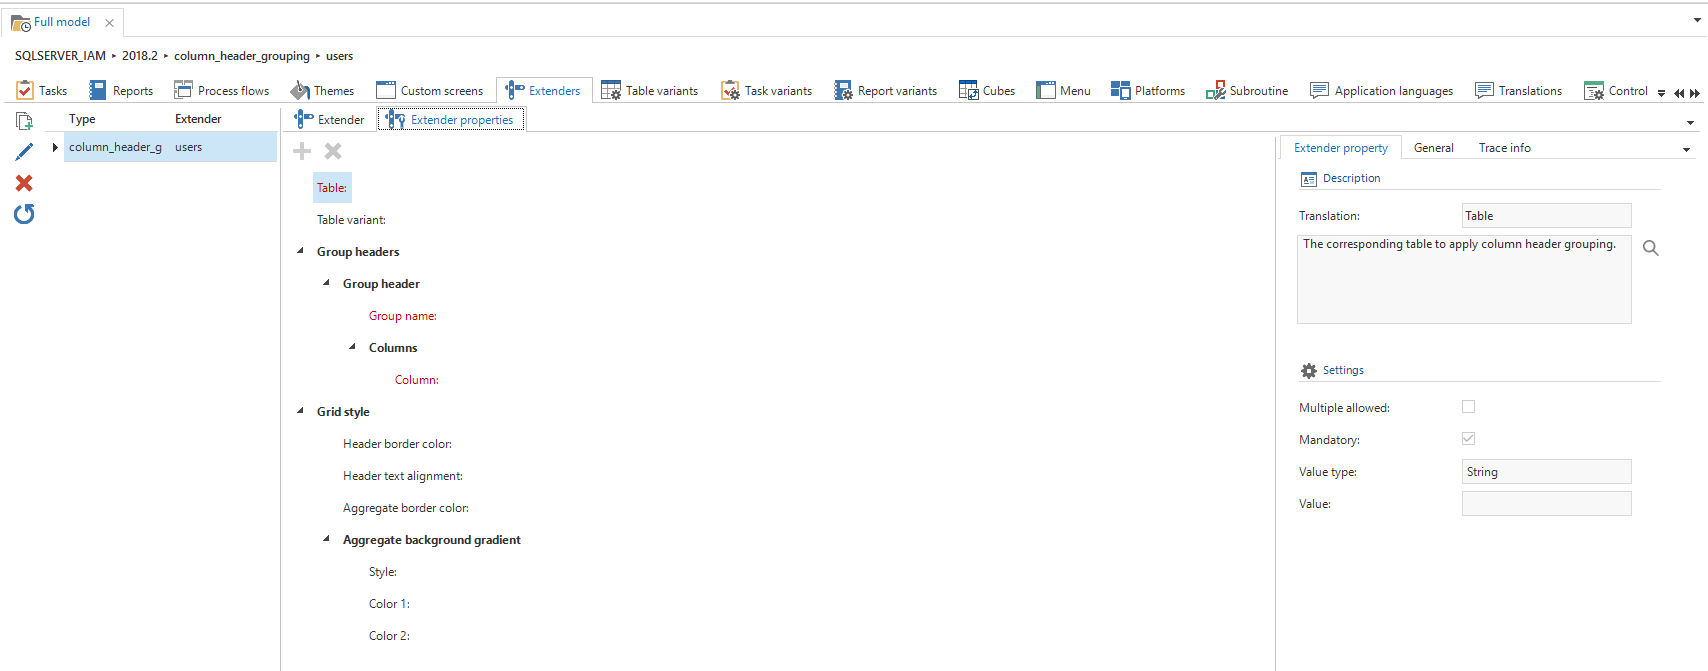Click the blue refresh arrow icon
1708x671 pixels.
(24, 214)
